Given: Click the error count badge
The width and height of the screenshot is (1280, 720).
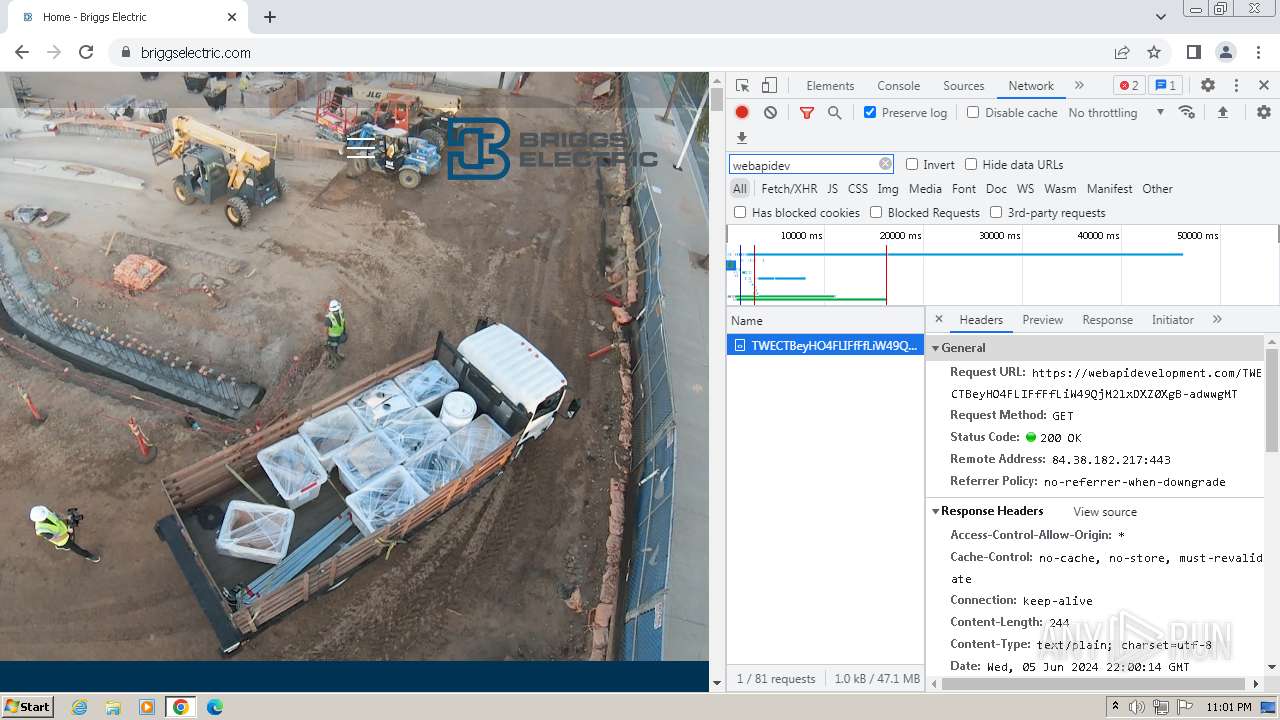Looking at the screenshot, I should [1129, 85].
